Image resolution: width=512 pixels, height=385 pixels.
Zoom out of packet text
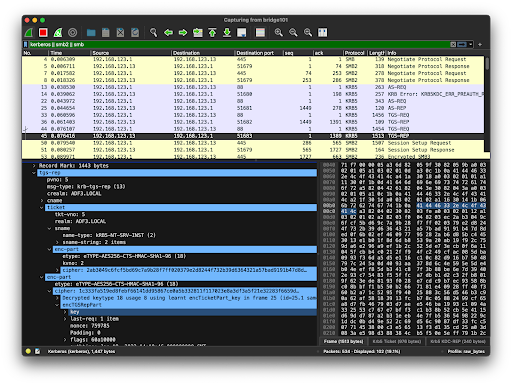pos(293,32)
